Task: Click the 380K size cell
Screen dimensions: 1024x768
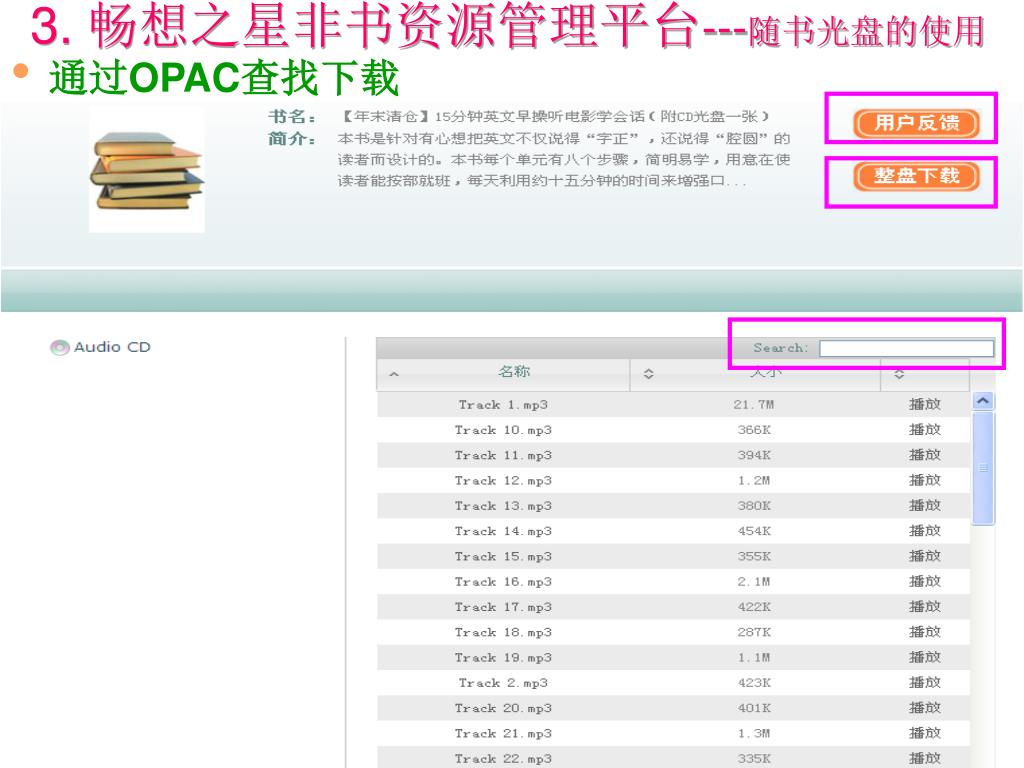Action: pyautogui.click(x=754, y=506)
